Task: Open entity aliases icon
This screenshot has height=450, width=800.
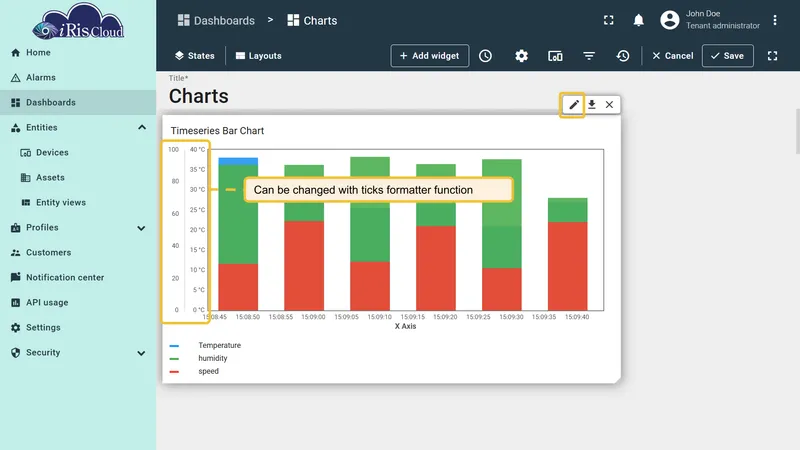Action: pyautogui.click(x=555, y=56)
